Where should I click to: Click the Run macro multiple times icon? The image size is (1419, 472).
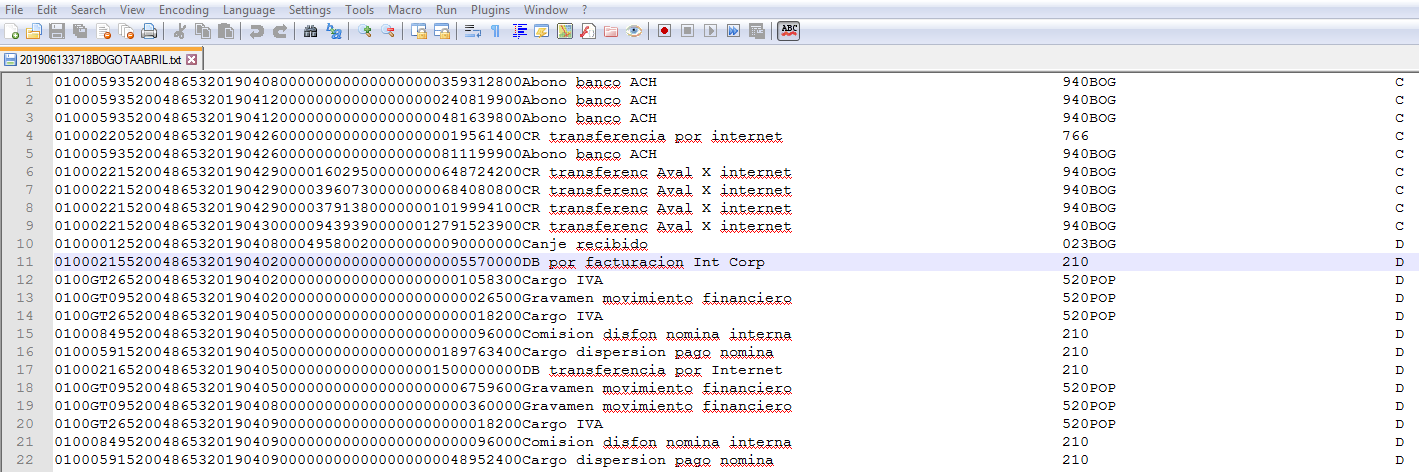[734, 31]
